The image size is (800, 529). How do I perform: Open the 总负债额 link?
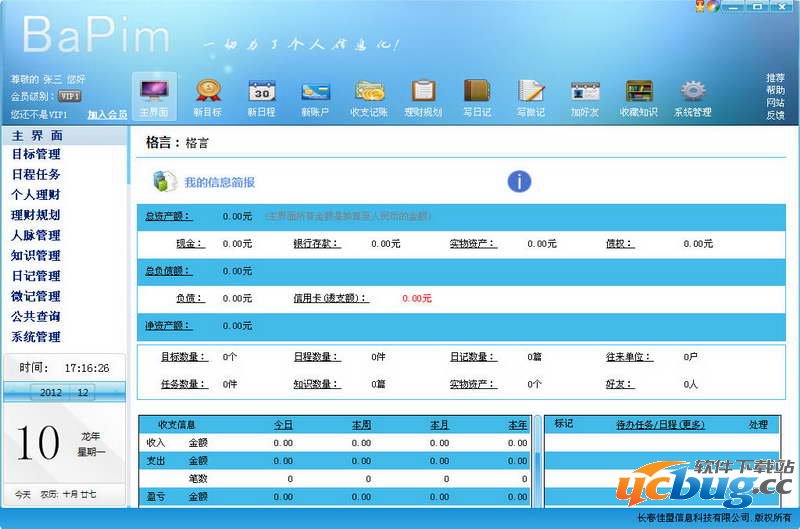coord(169,271)
